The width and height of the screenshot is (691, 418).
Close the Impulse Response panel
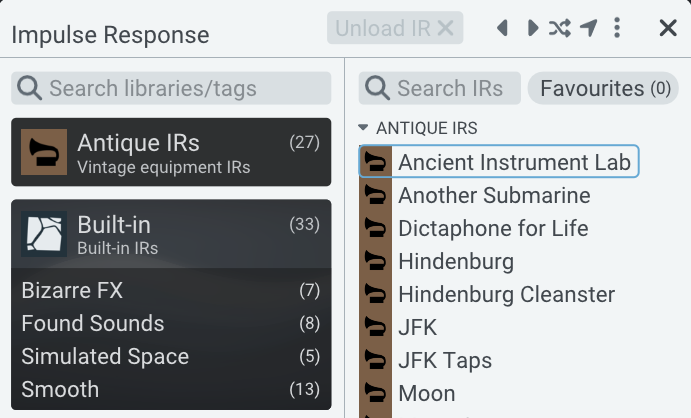[668, 29]
